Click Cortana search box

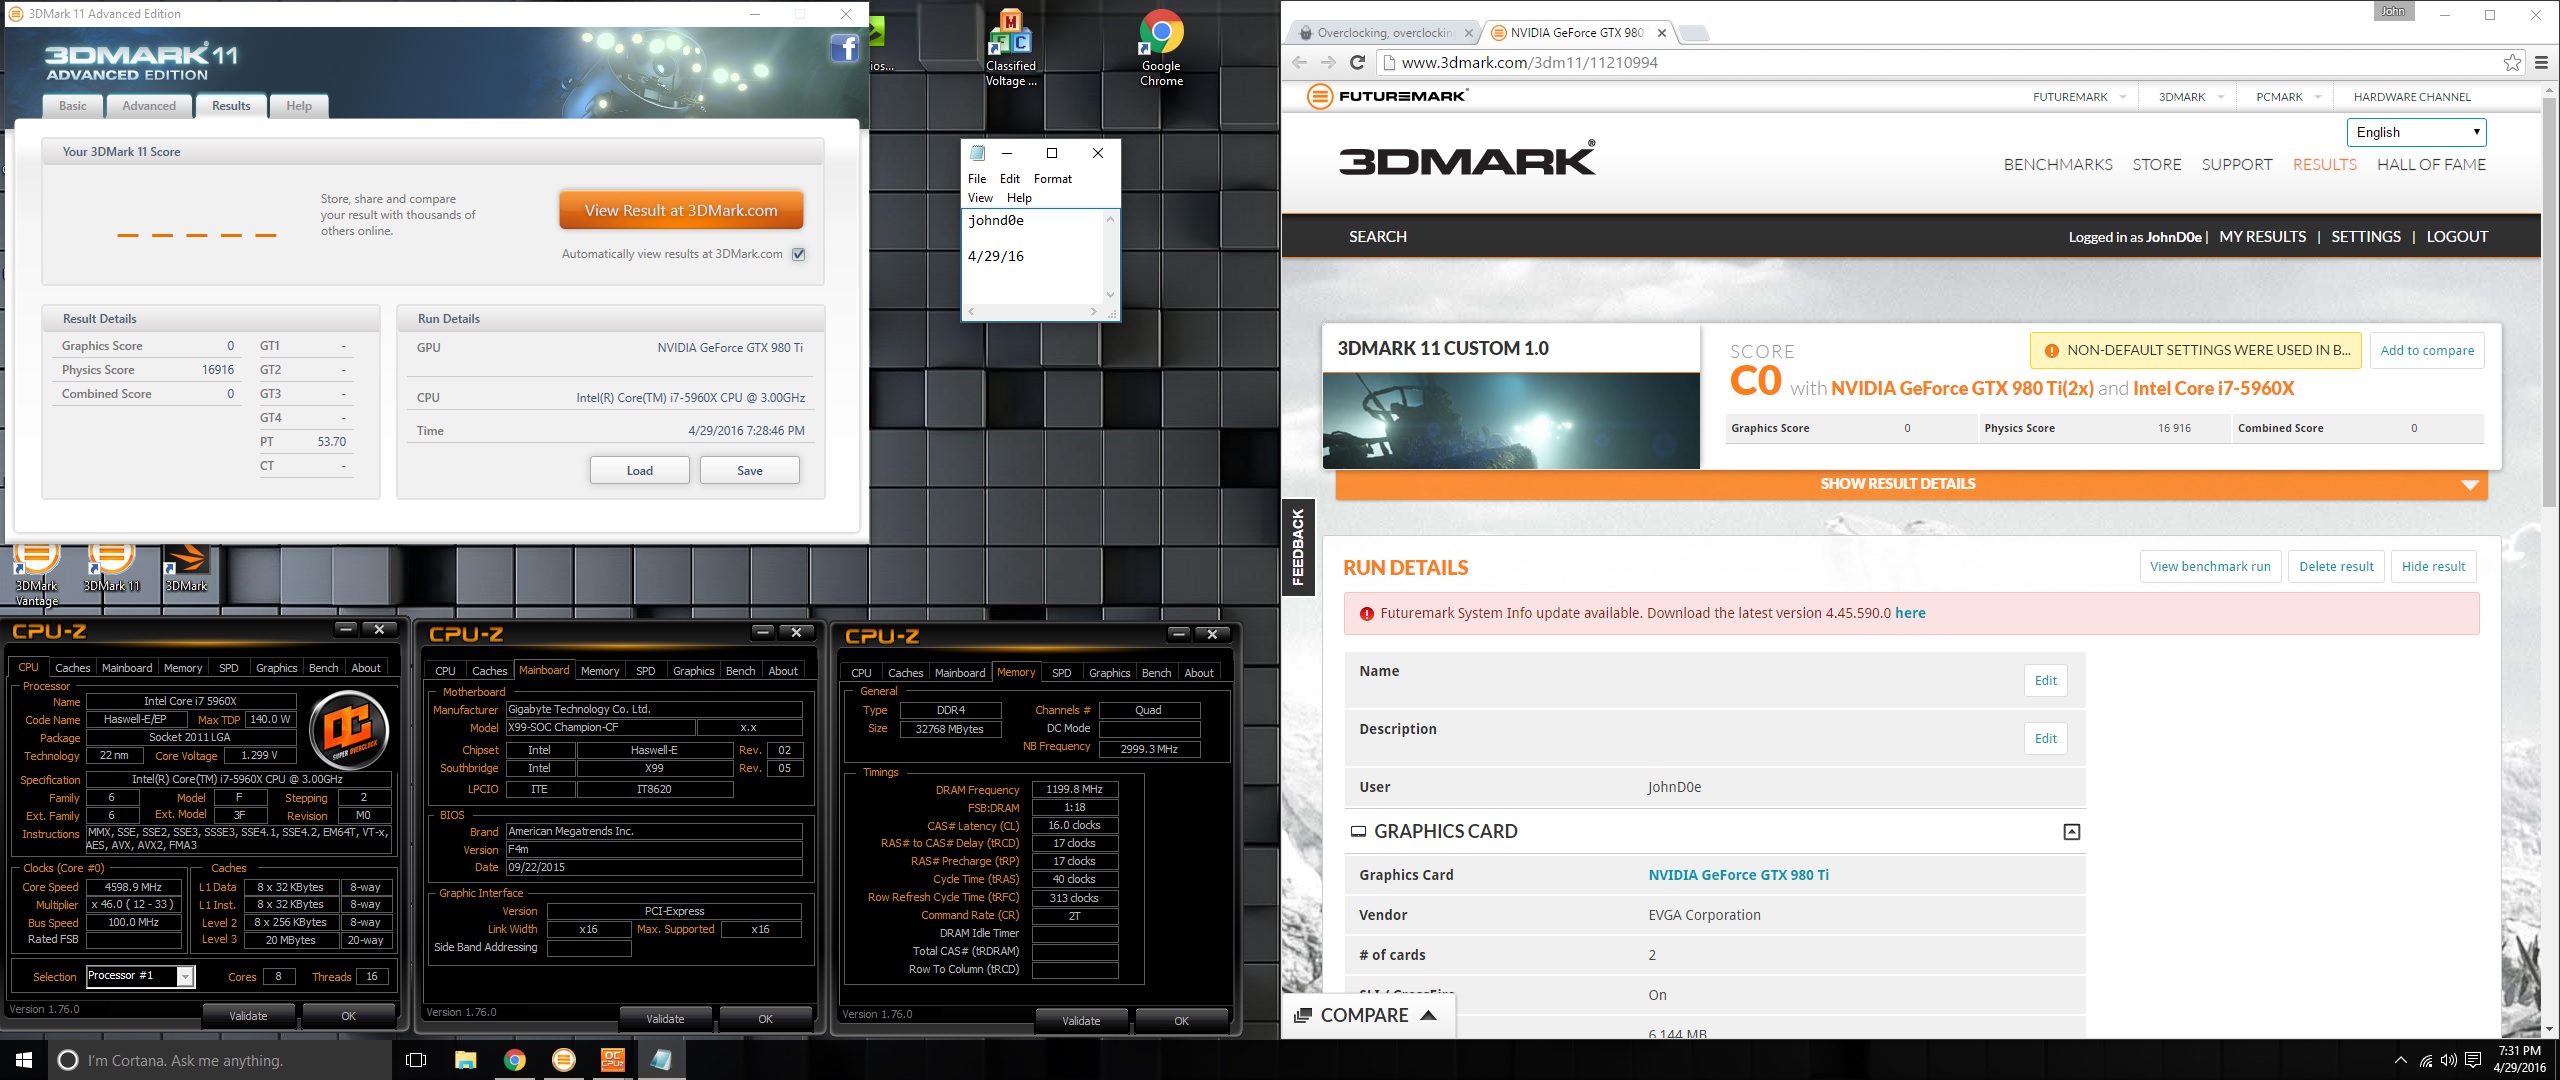(220, 1060)
